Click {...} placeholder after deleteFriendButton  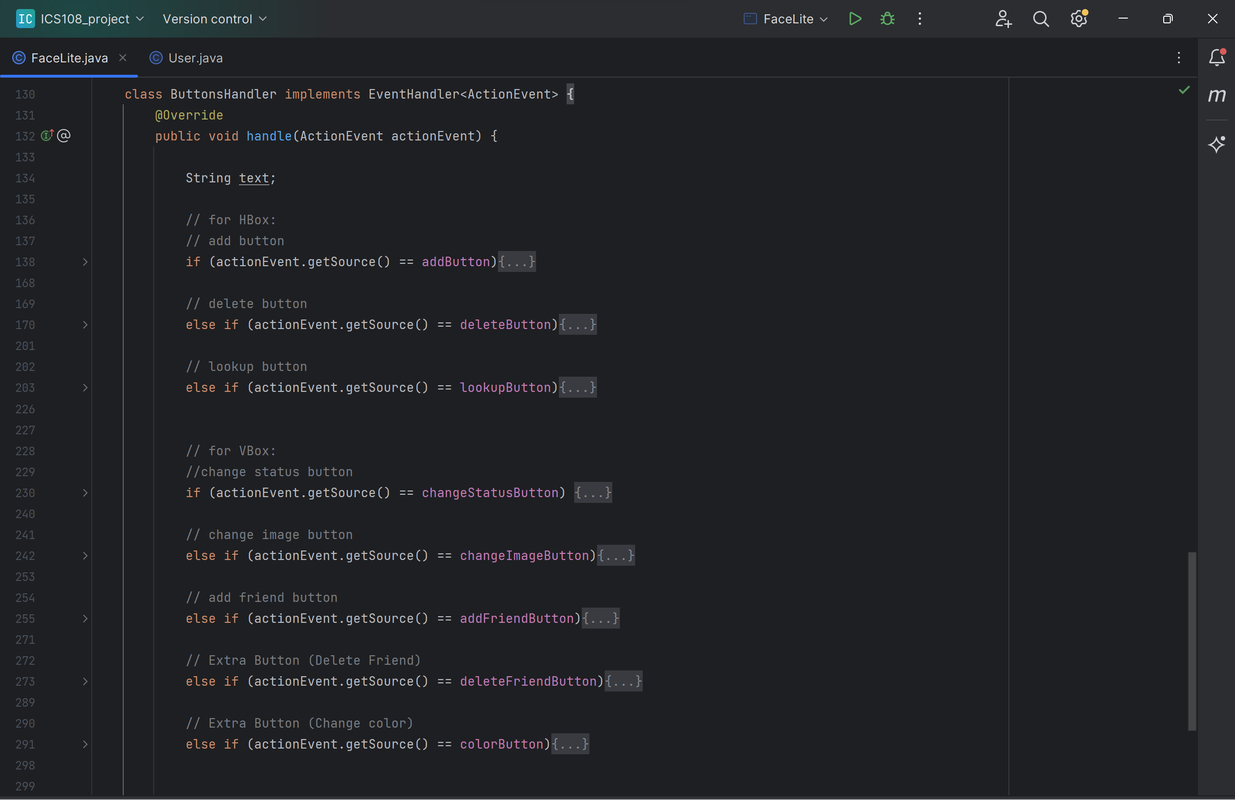(624, 682)
